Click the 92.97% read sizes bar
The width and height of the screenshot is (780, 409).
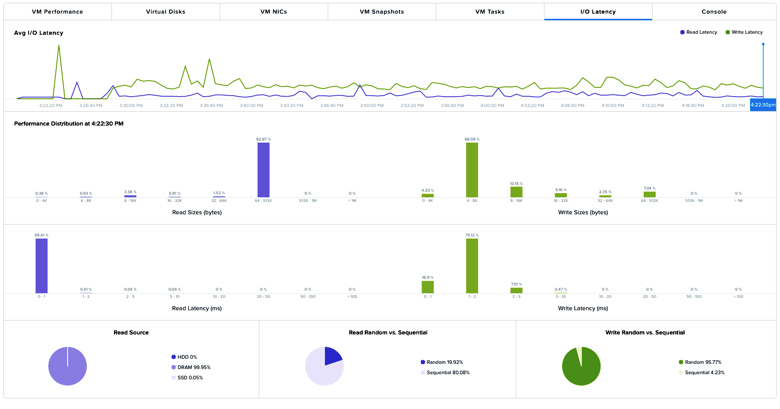pos(263,170)
